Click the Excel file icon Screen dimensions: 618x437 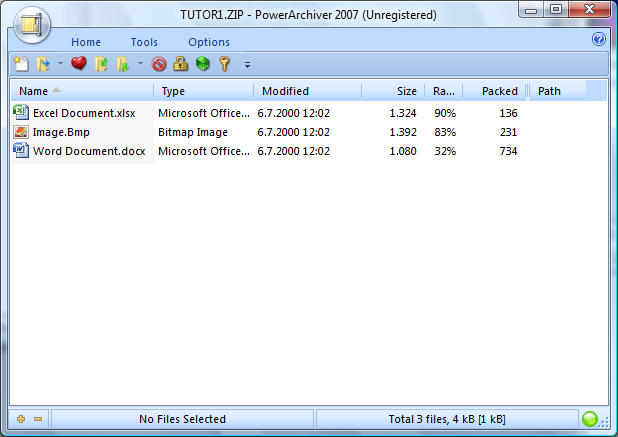coord(21,112)
